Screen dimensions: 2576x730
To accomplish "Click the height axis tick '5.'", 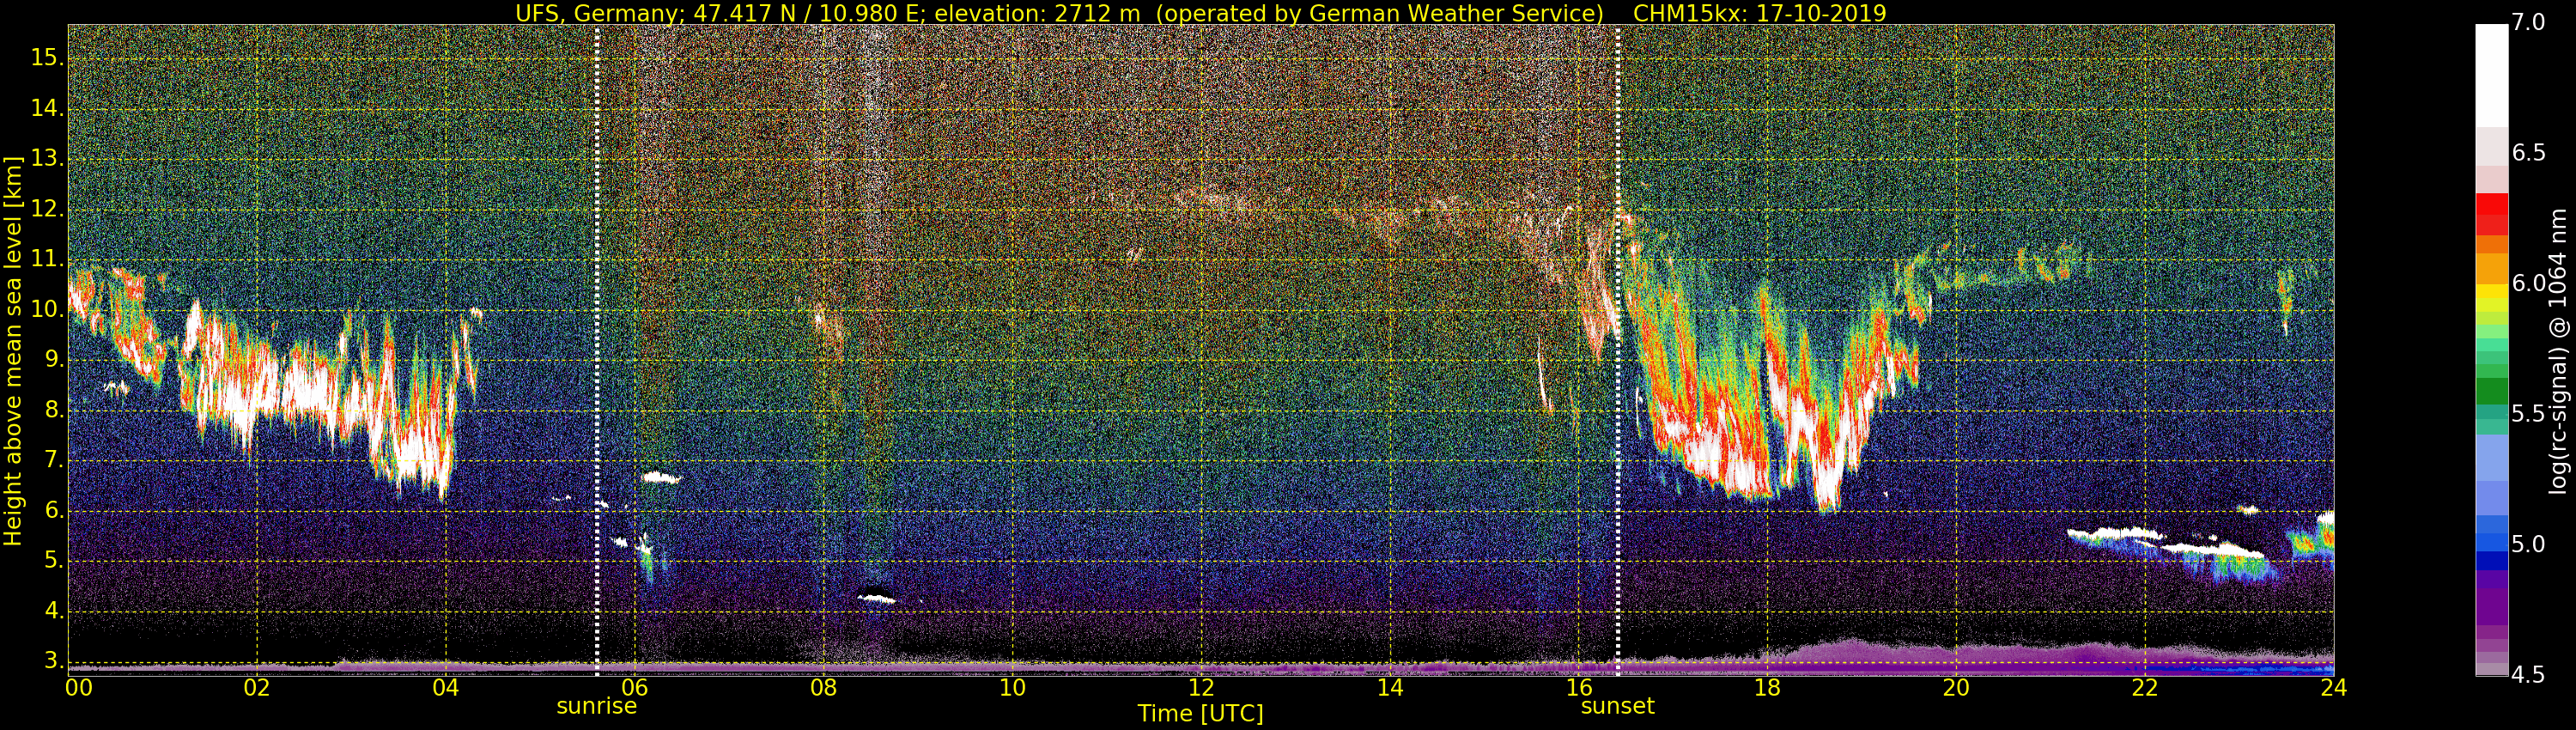I will [x=53, y=561].
